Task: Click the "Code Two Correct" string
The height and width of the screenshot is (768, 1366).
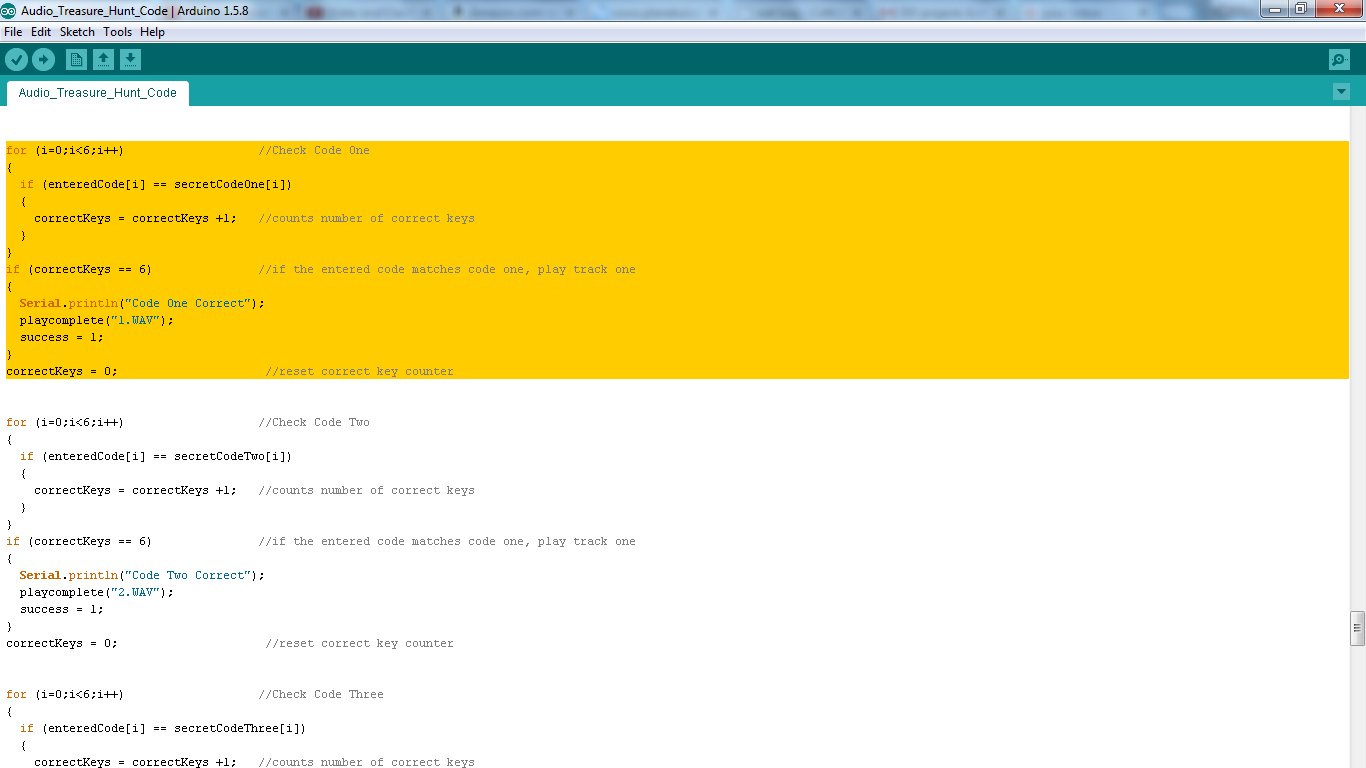Action: point(188,576)
